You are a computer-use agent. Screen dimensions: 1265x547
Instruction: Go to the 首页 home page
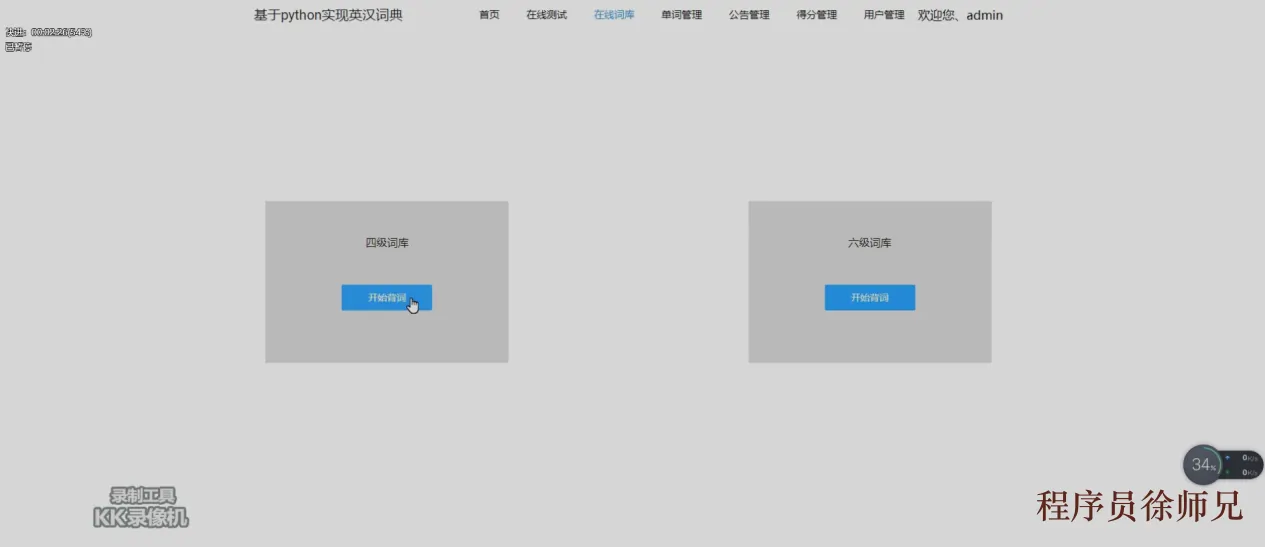coord(489,15)
